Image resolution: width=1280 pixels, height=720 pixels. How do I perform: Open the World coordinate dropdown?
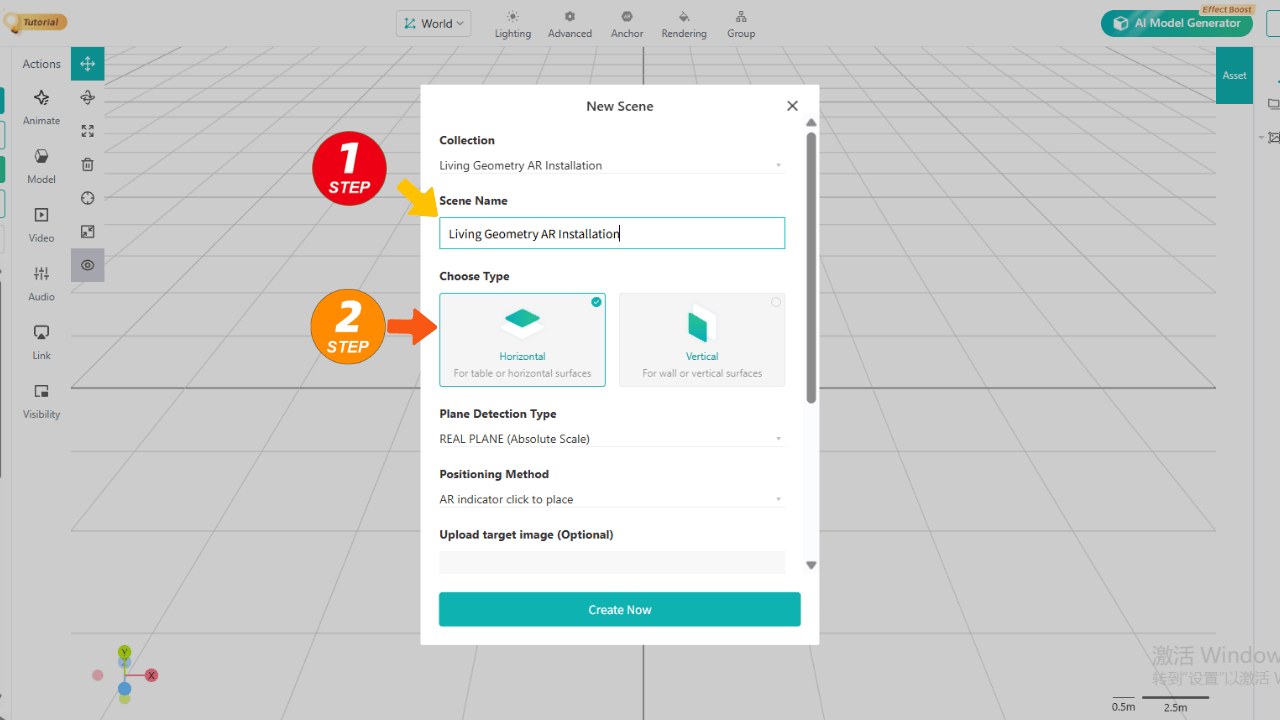pos(434,24)
